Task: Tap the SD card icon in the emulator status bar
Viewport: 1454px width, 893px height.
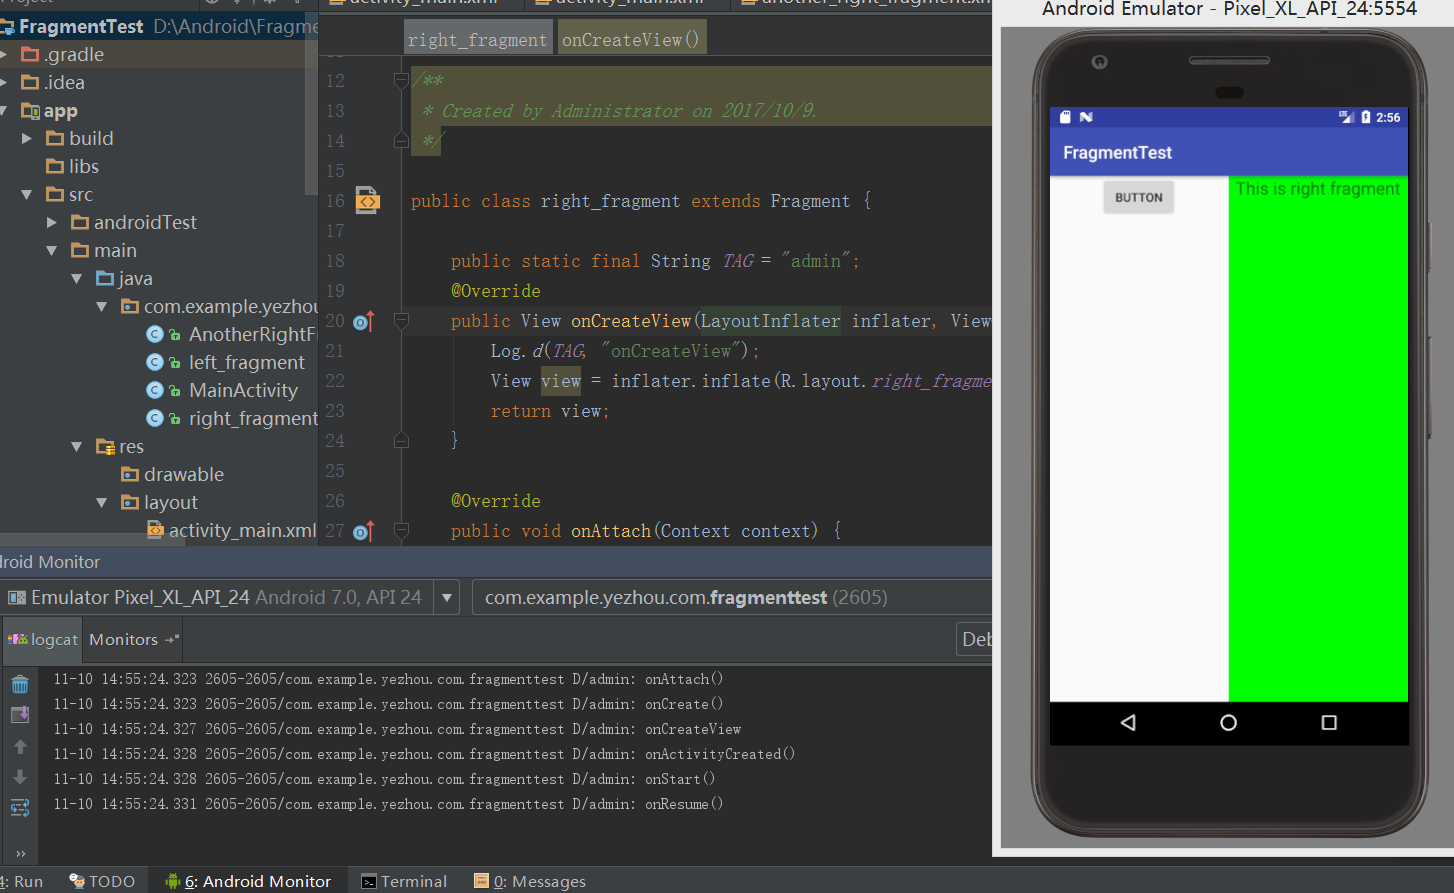Action: point(1065,117)
